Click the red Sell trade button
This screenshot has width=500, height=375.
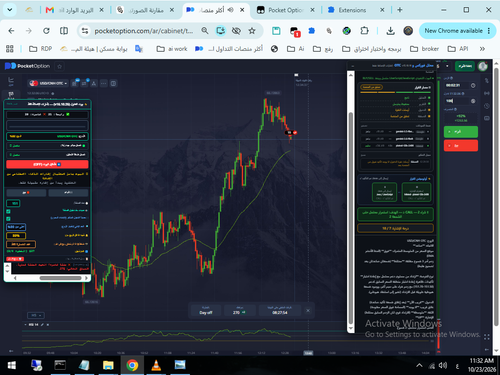pyautogui.click(x=461, y=146)
